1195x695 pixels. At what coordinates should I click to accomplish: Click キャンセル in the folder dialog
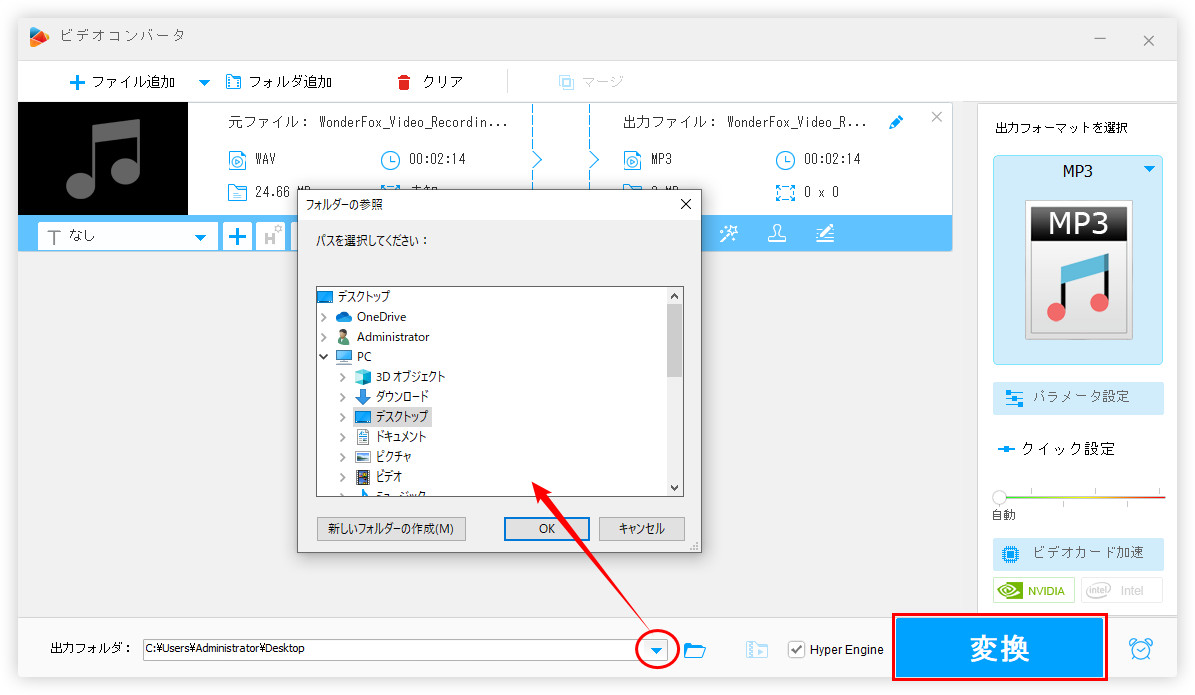point(641,529)
